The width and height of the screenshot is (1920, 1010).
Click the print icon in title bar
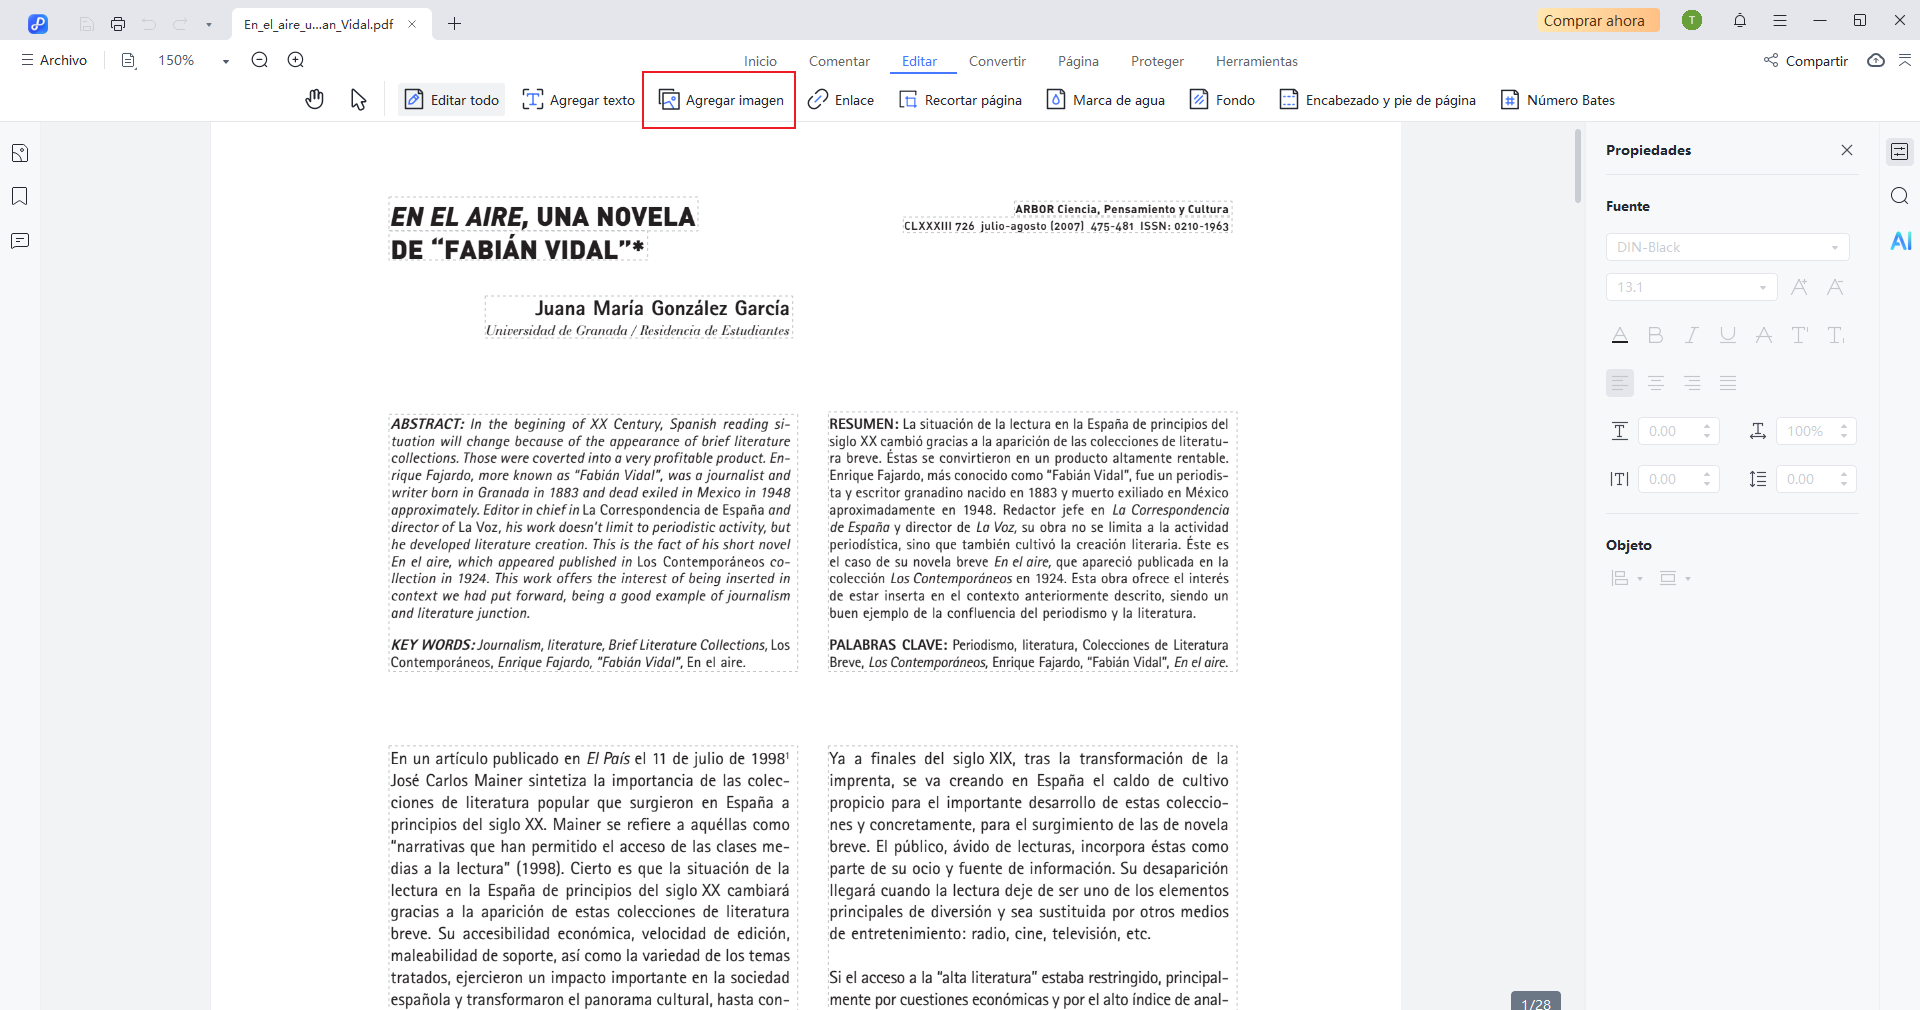pyautogui.click(x=118, y=24)
